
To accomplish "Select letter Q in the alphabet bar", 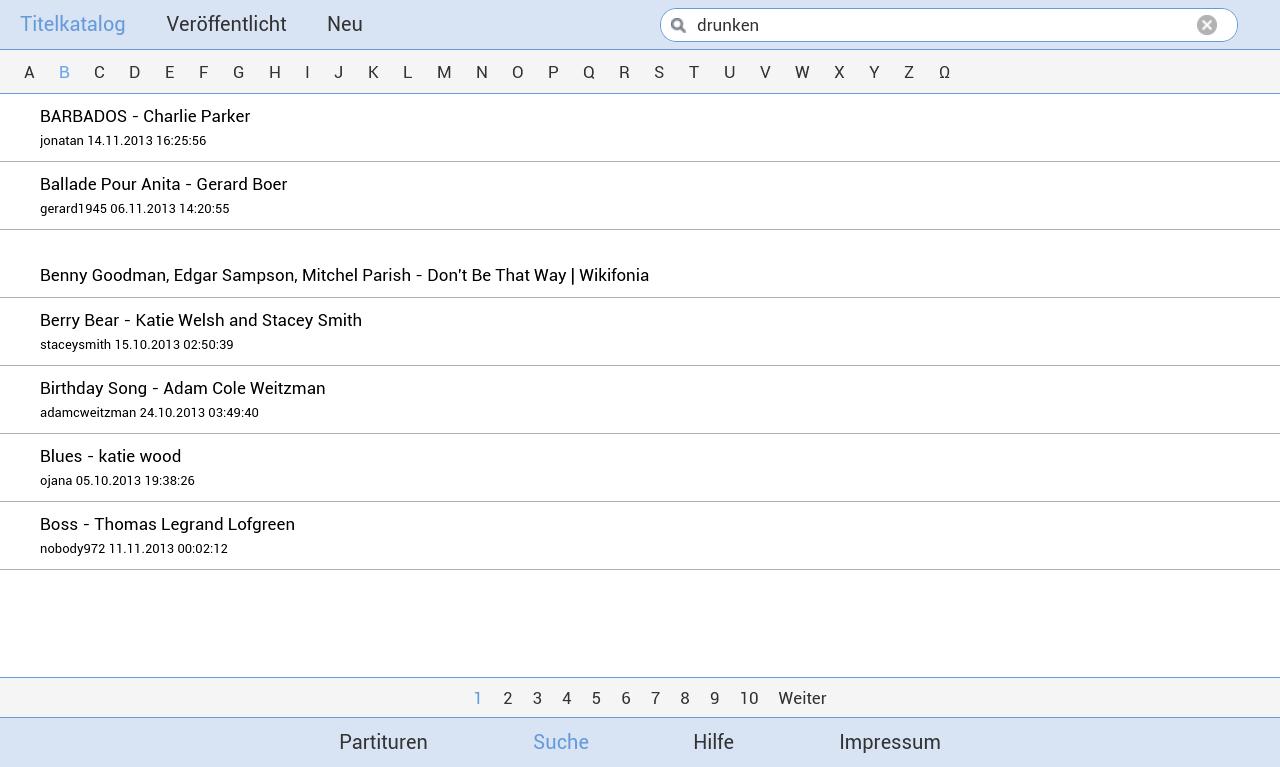I will pyautogui.click(x=588, y=72).
